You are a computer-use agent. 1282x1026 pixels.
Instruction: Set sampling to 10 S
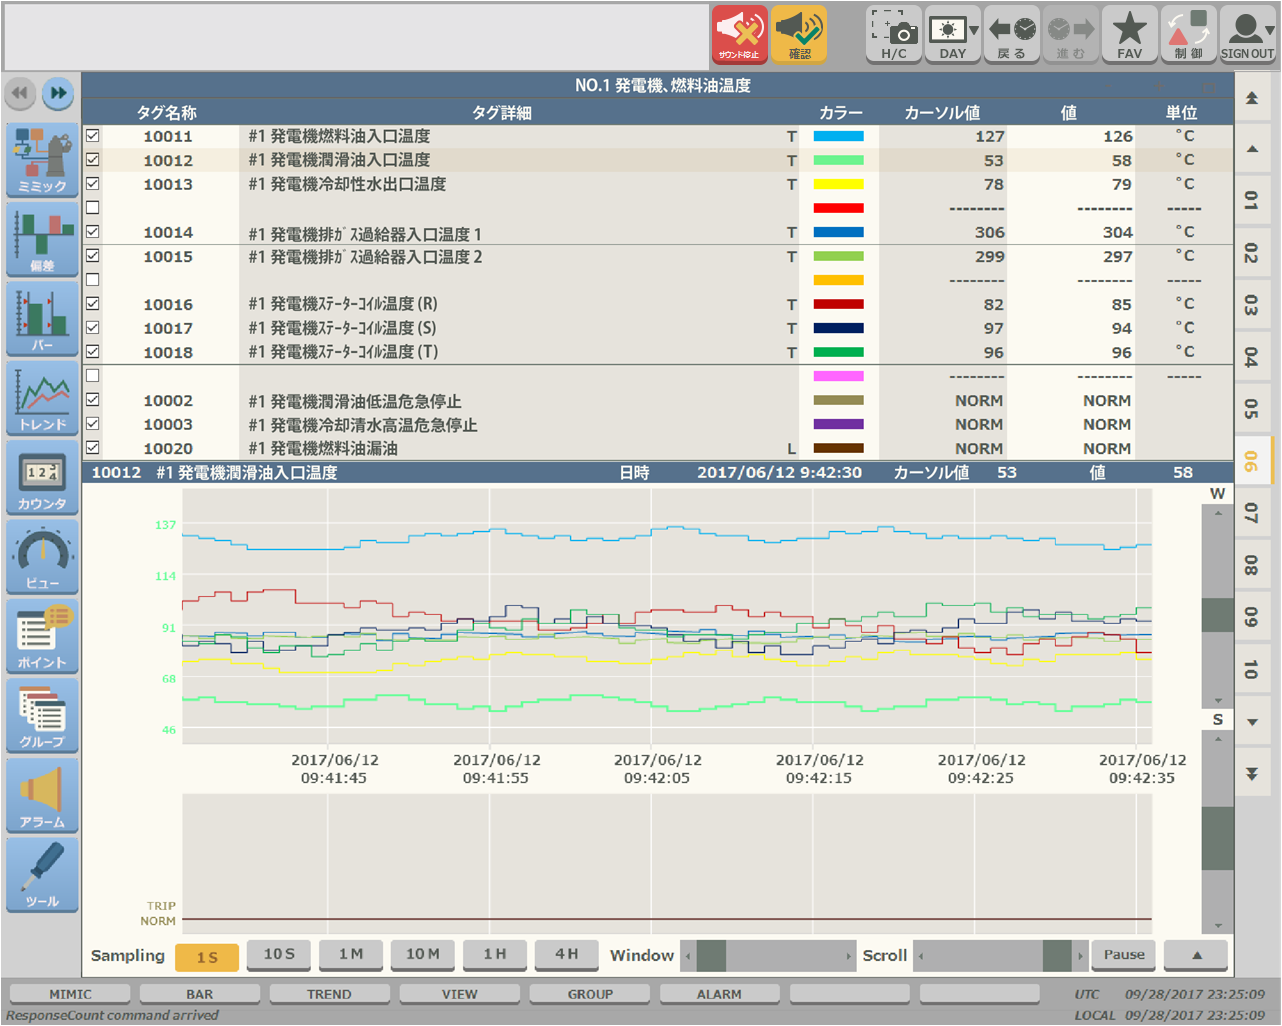point(279,954)
